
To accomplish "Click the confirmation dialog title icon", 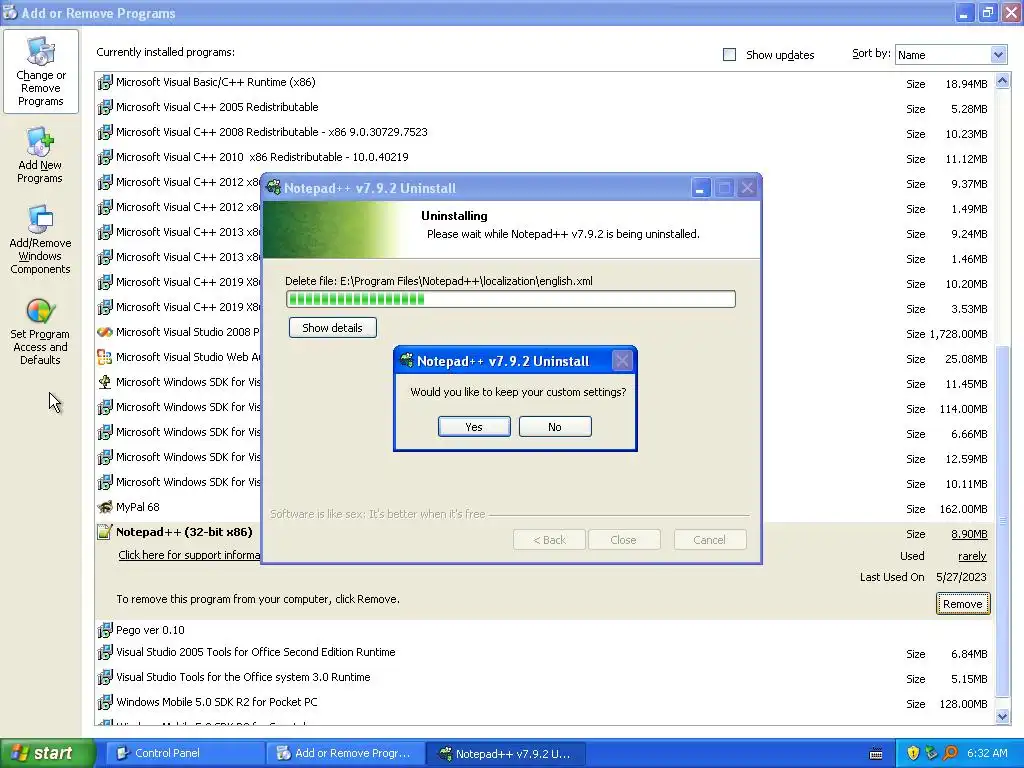I will click(407, 360).
